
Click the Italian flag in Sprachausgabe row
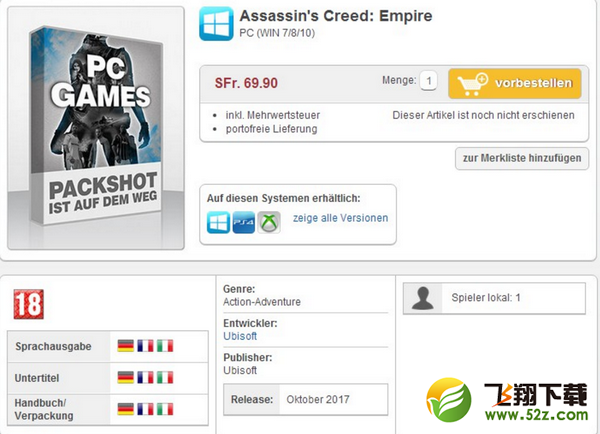pos(165,346)
